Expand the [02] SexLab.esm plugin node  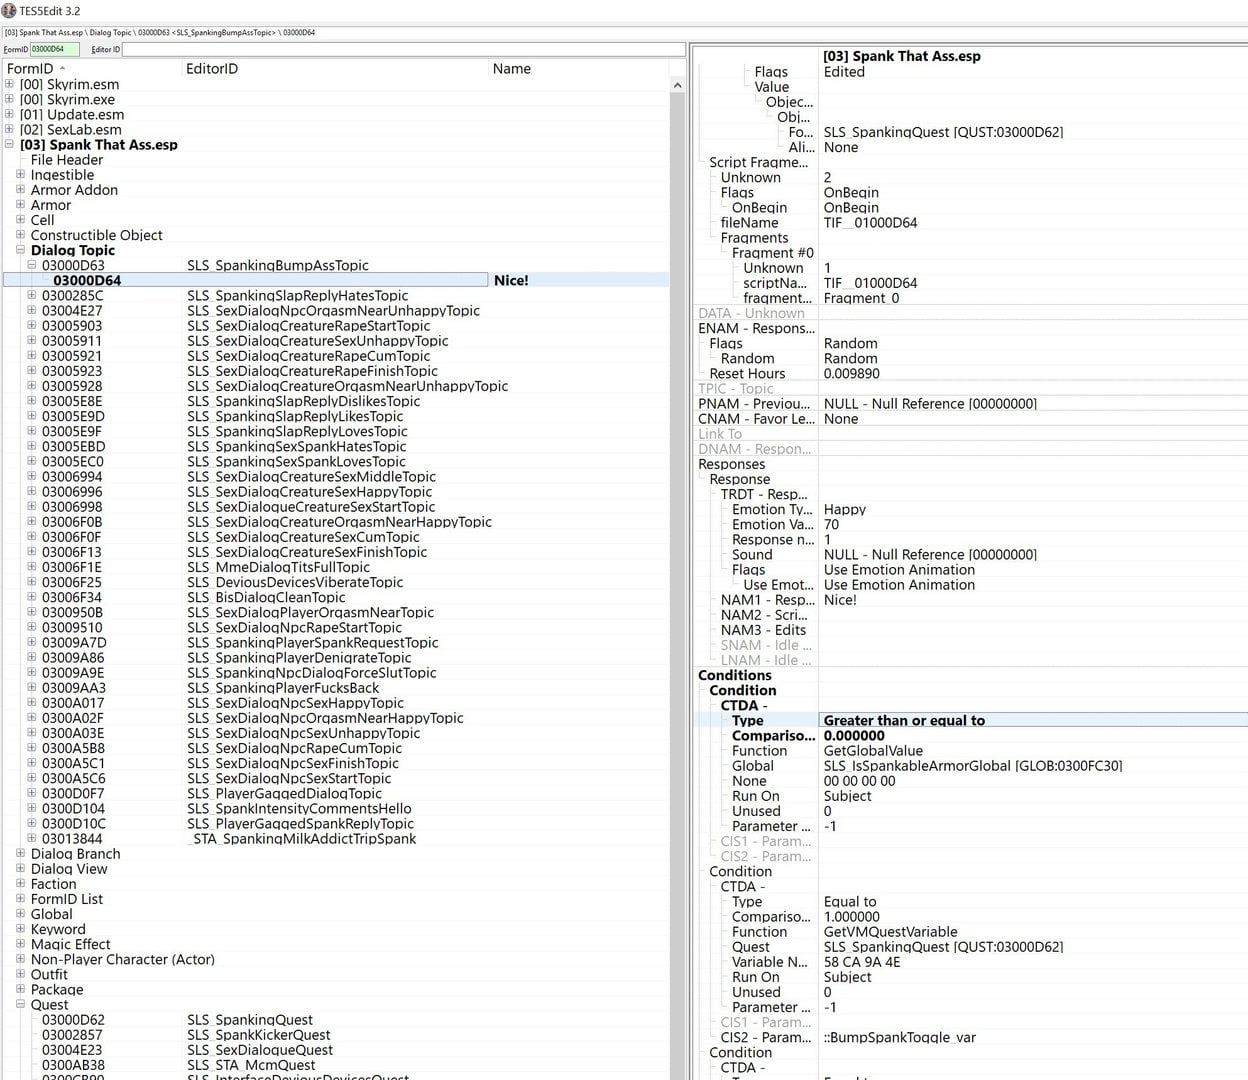(9, 129)
